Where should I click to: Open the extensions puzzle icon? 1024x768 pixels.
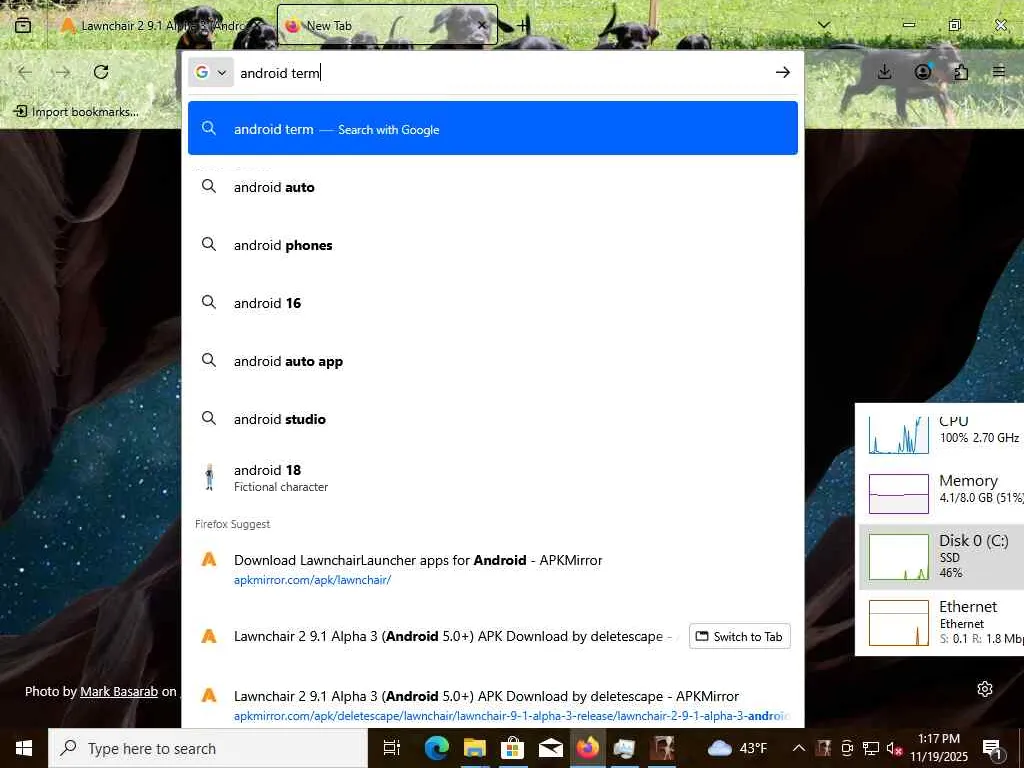pyautogui.click(x=961, y=72)
